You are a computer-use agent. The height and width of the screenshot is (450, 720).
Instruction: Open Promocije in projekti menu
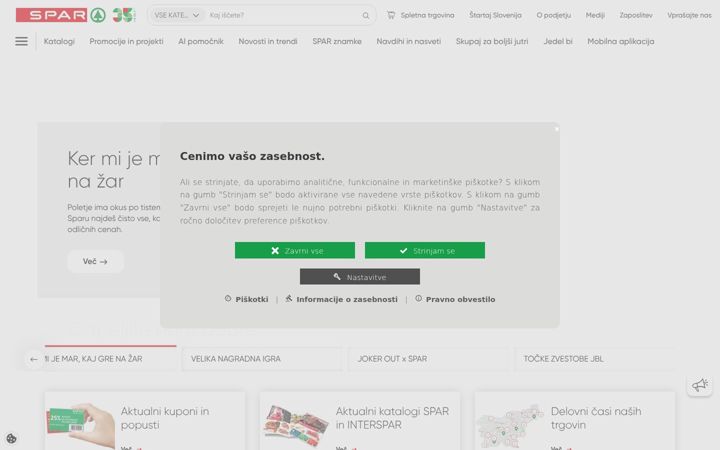126,41
